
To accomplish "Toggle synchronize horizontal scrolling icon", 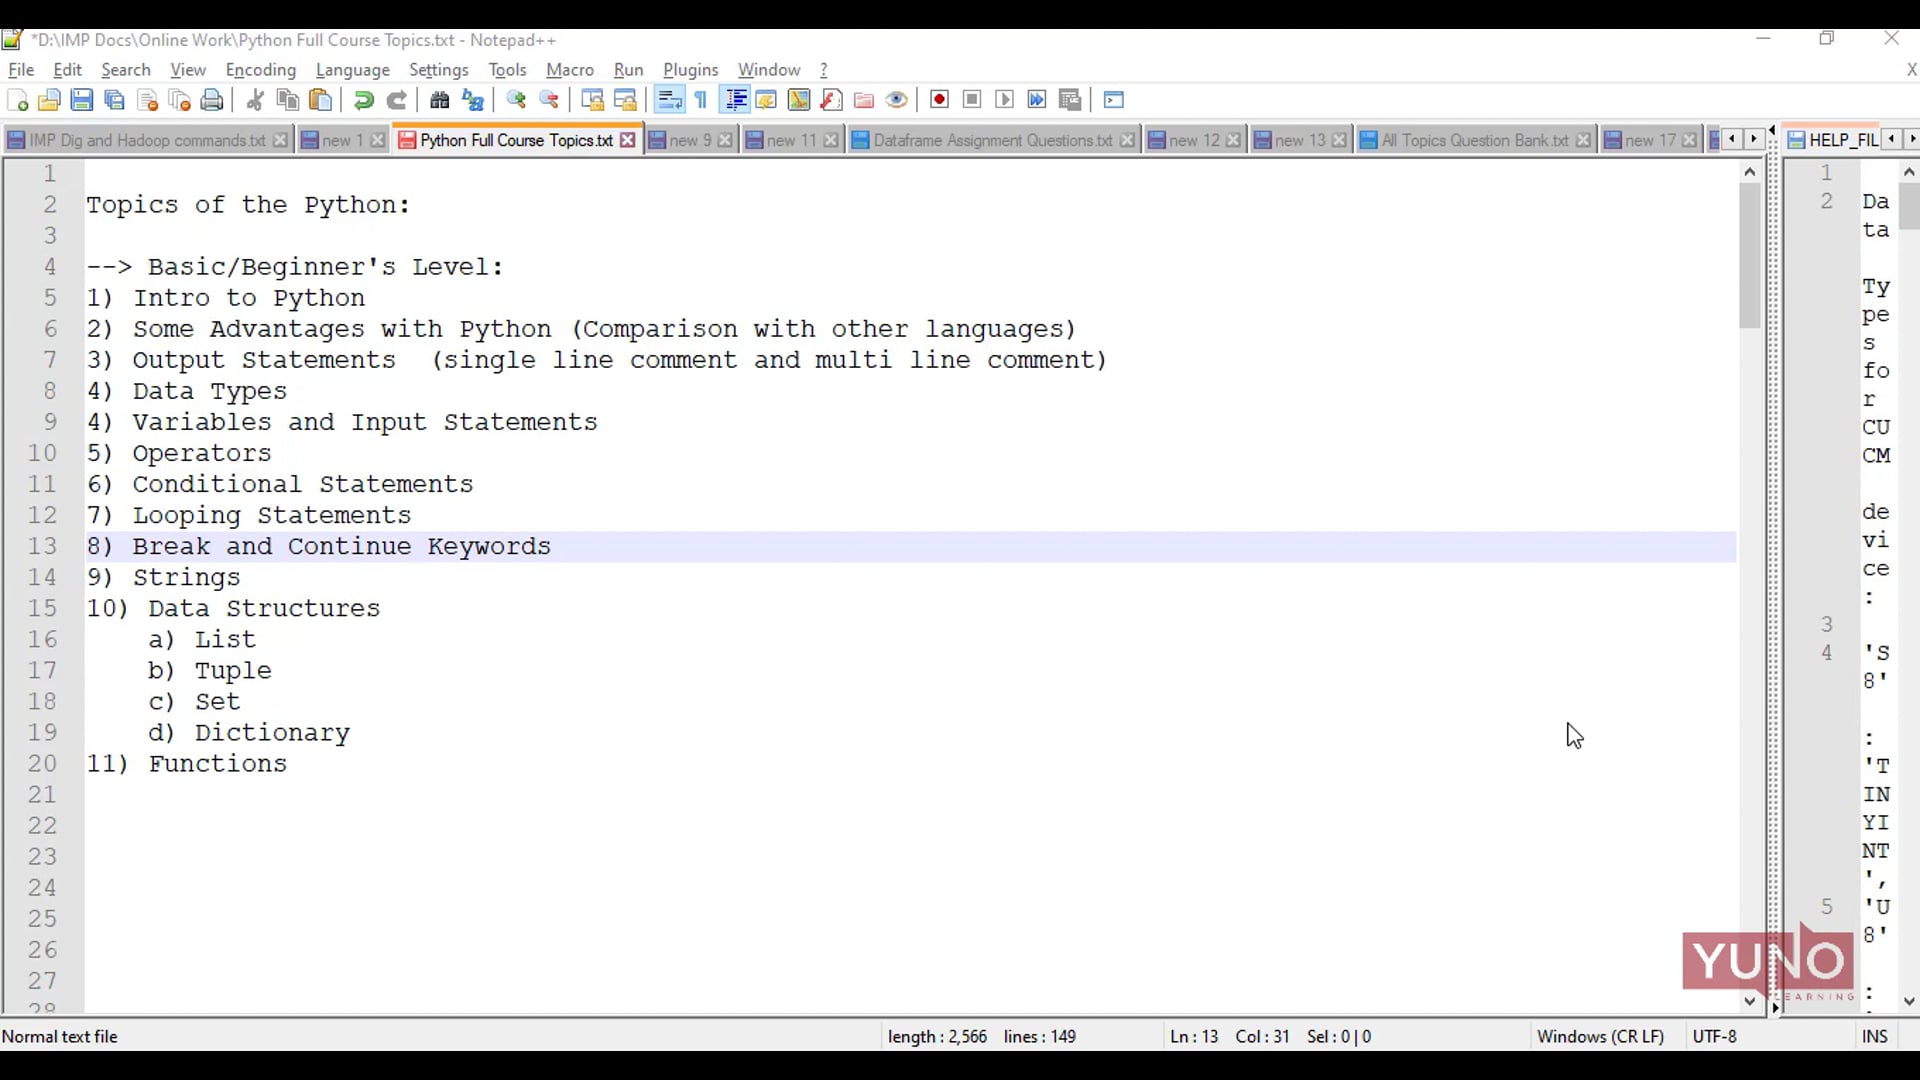I will [x=625, y=100].
